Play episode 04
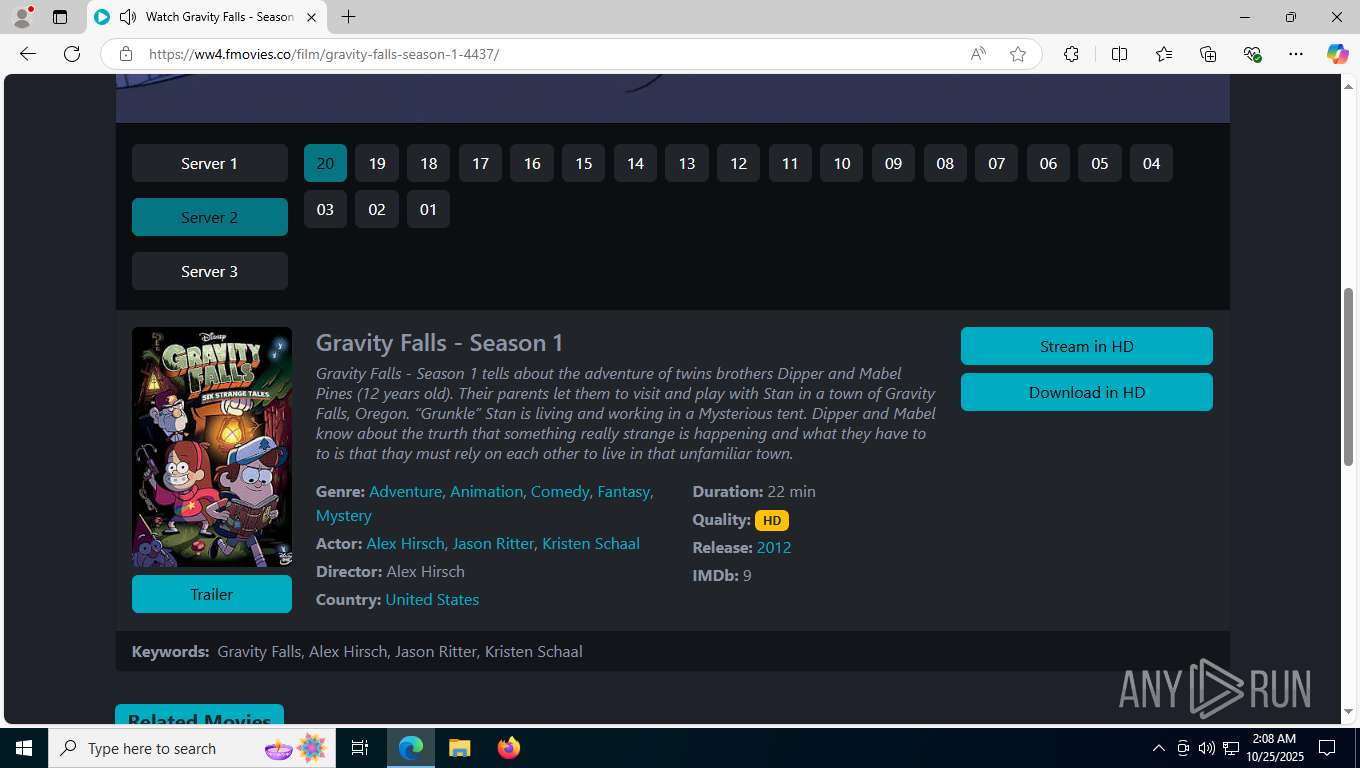The image size is (1360, 768). coord(1151,163)
